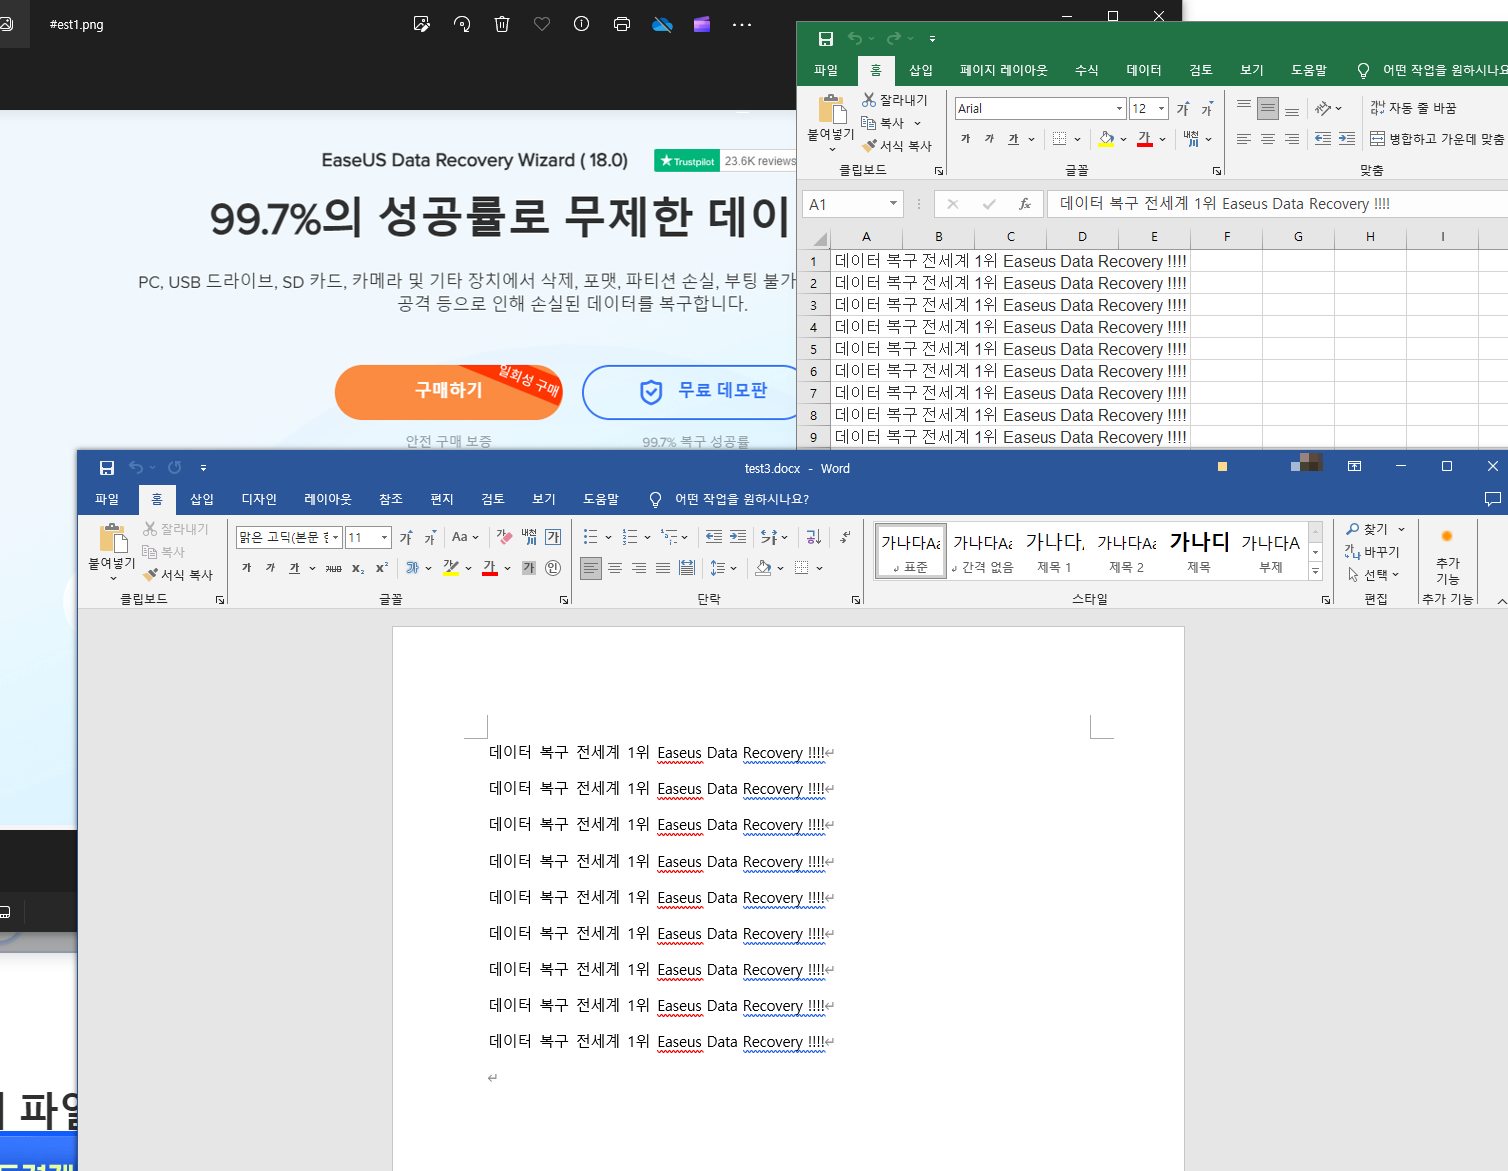Click 바꾸기 replace in Word ribbon

pos(1372,552)
